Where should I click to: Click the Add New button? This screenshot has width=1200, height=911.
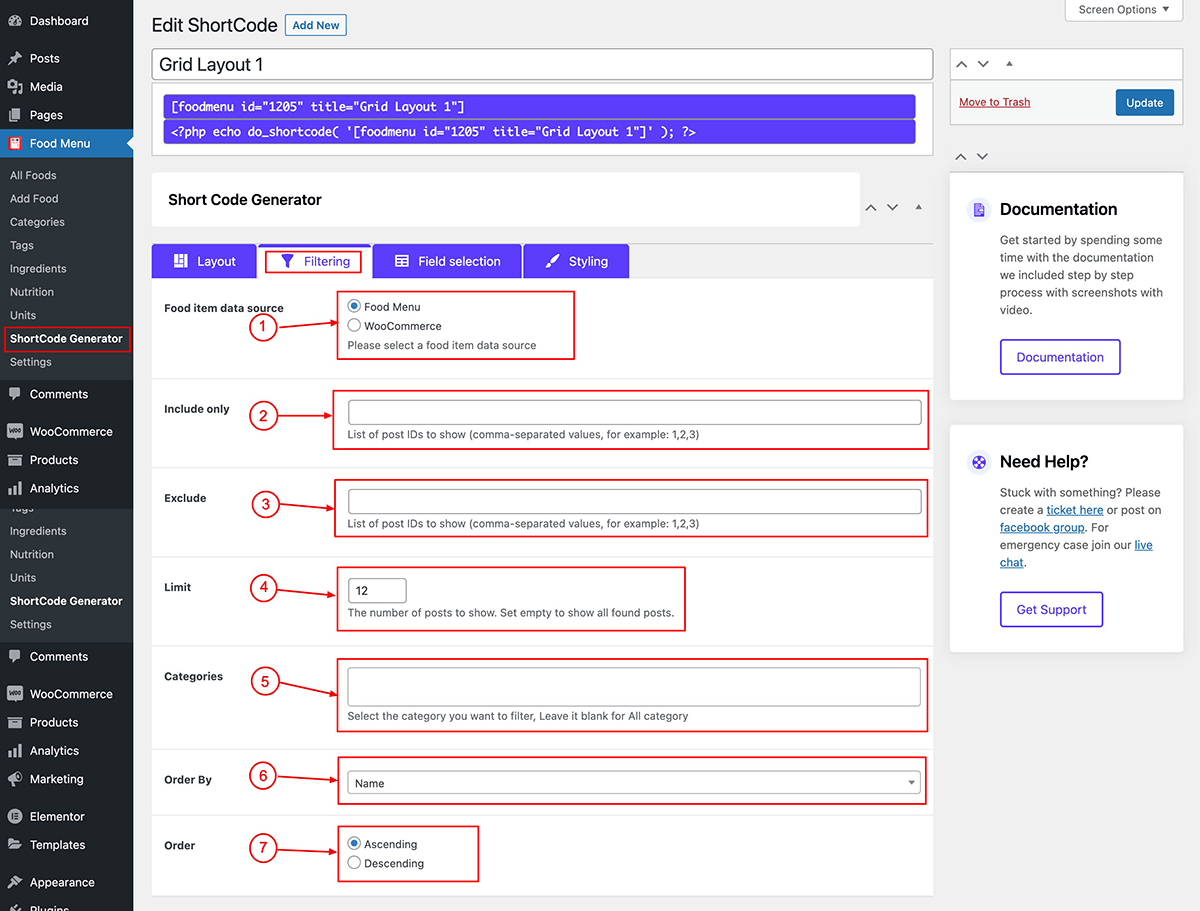(x=316, y=25)
